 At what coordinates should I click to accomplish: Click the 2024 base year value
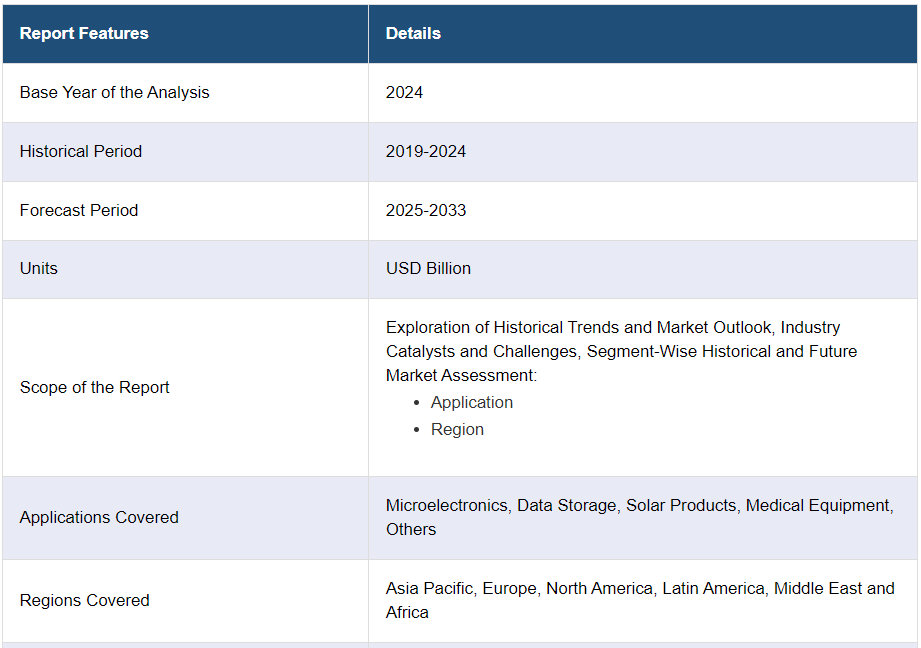pyautogui.click(x=404, y=93)
